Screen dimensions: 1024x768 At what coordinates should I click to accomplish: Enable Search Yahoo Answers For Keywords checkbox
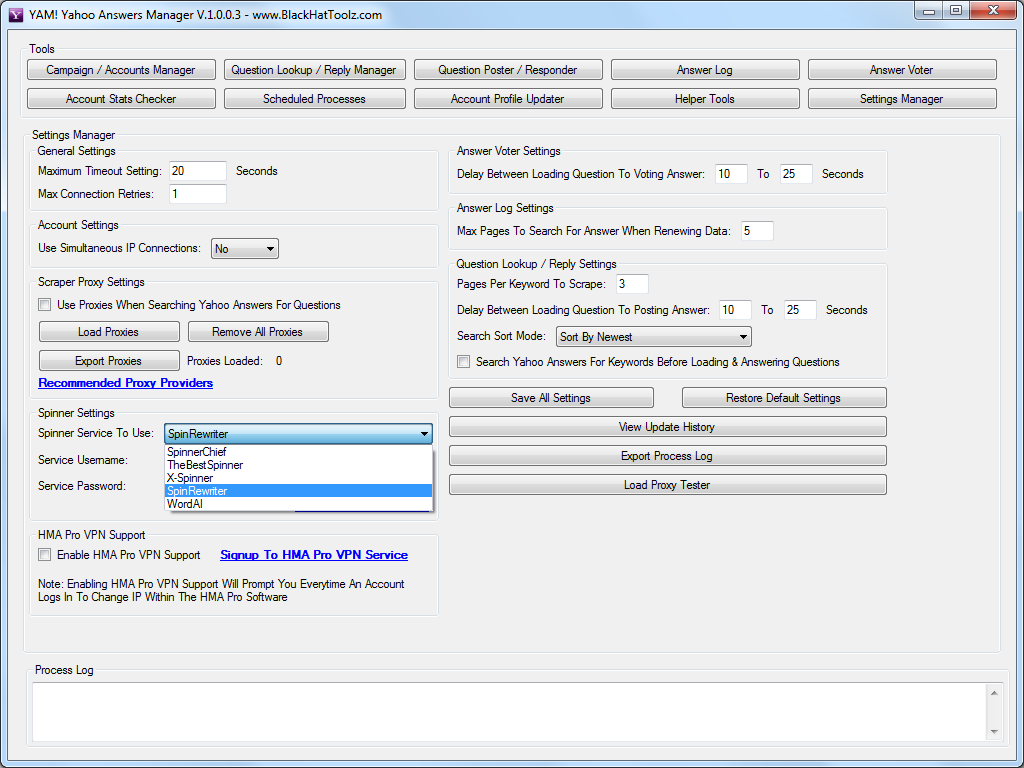pos(464,361)
